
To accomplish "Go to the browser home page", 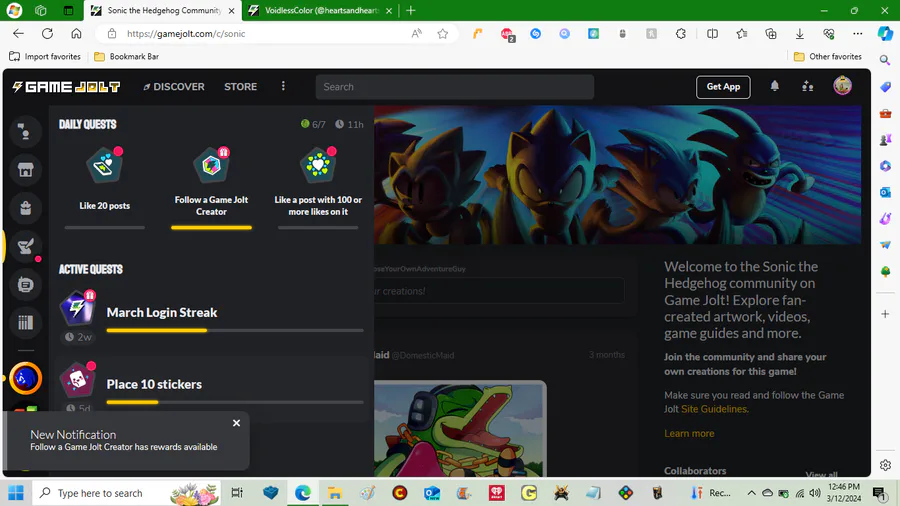I will click(76, 33).
